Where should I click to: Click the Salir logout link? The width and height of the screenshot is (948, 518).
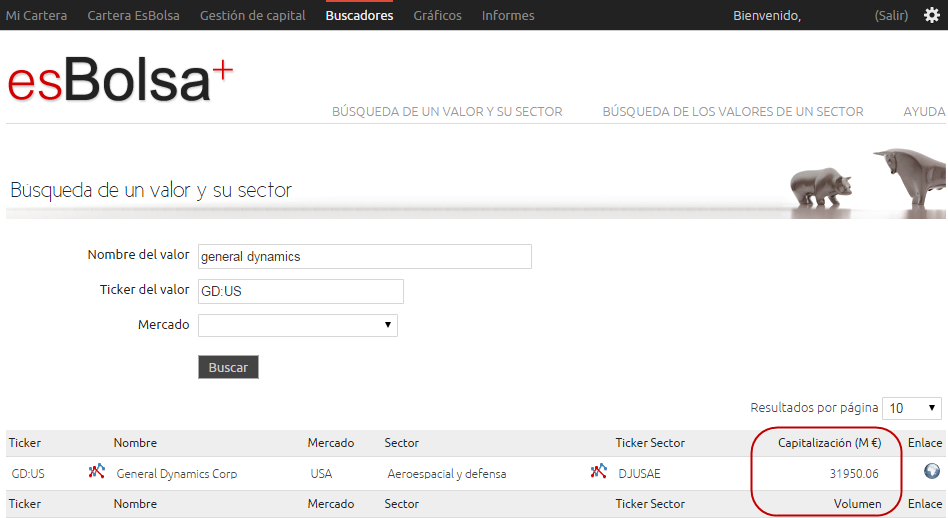coord(891,15)
